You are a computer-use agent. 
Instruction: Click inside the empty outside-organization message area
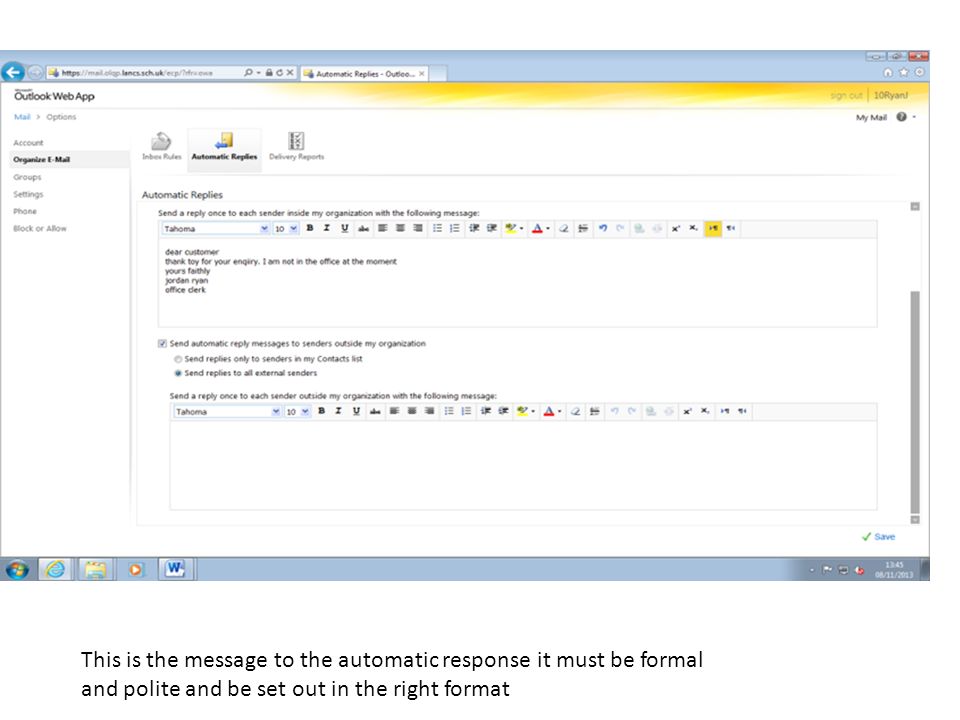(x=523, y=465)
